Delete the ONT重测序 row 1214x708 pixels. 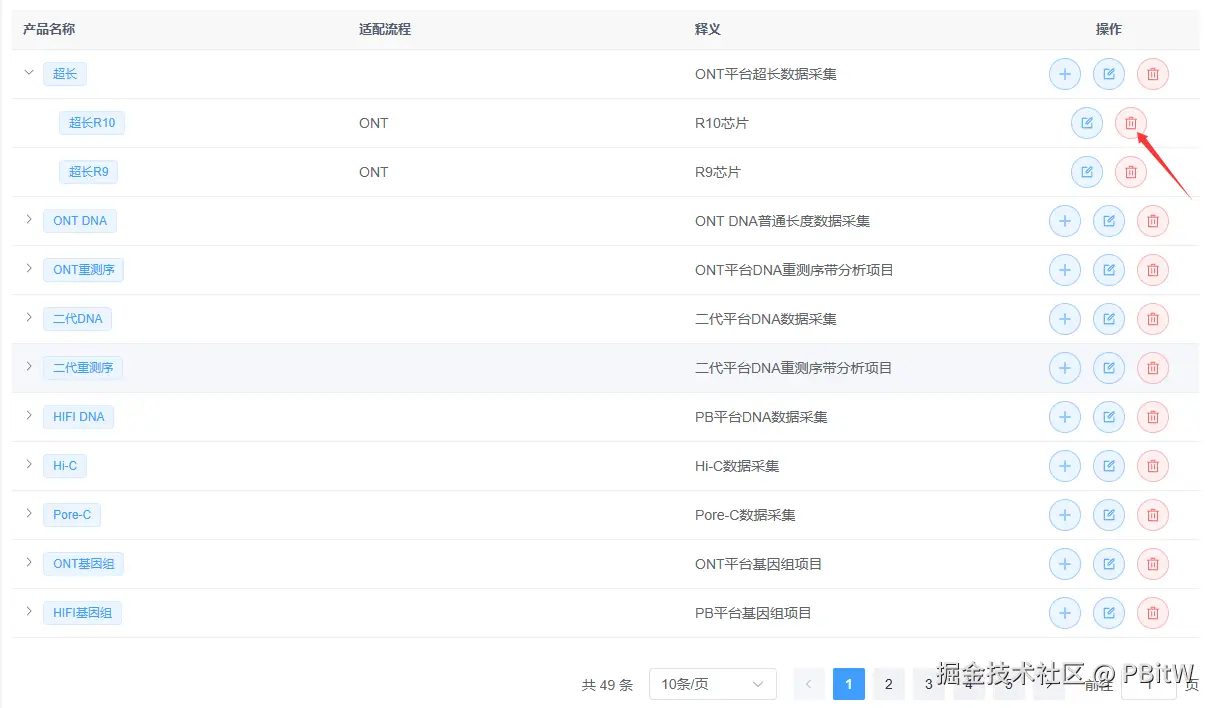[x=1153, y=270]
